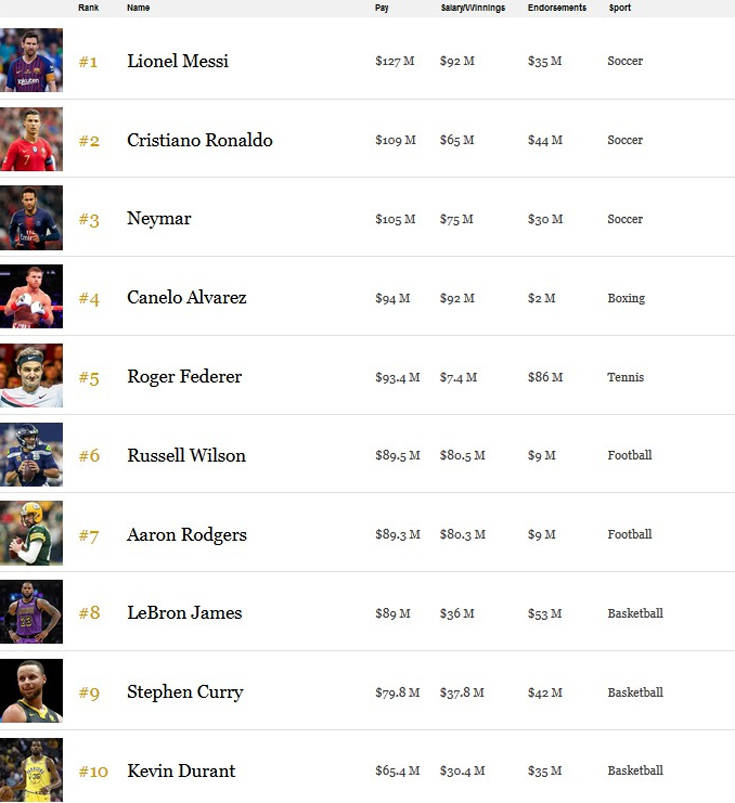Image resolution: width=735 pixels, height=803 pixels.
Task: Click Russell Wilson's photo thumbnail
Action: point(31,455)
